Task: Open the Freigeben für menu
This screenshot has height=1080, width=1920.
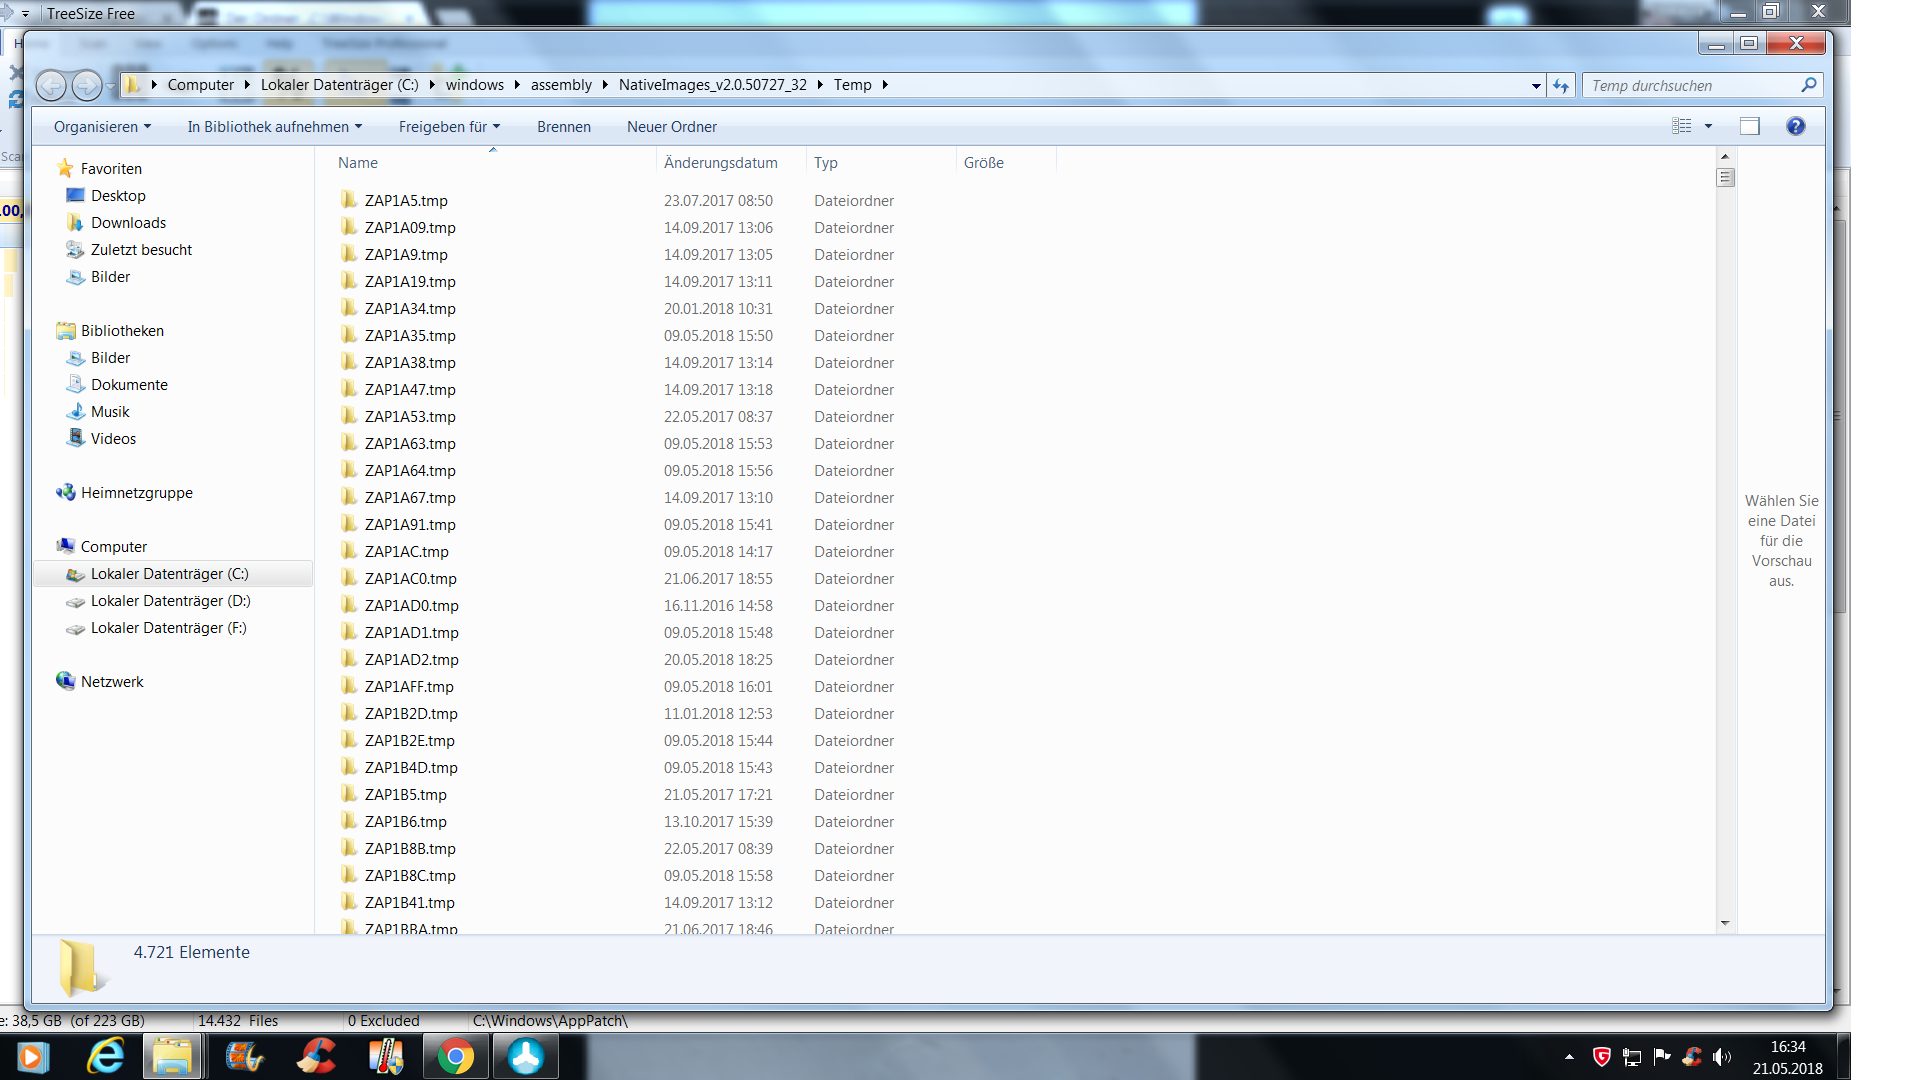Action: tap(449, 127)
